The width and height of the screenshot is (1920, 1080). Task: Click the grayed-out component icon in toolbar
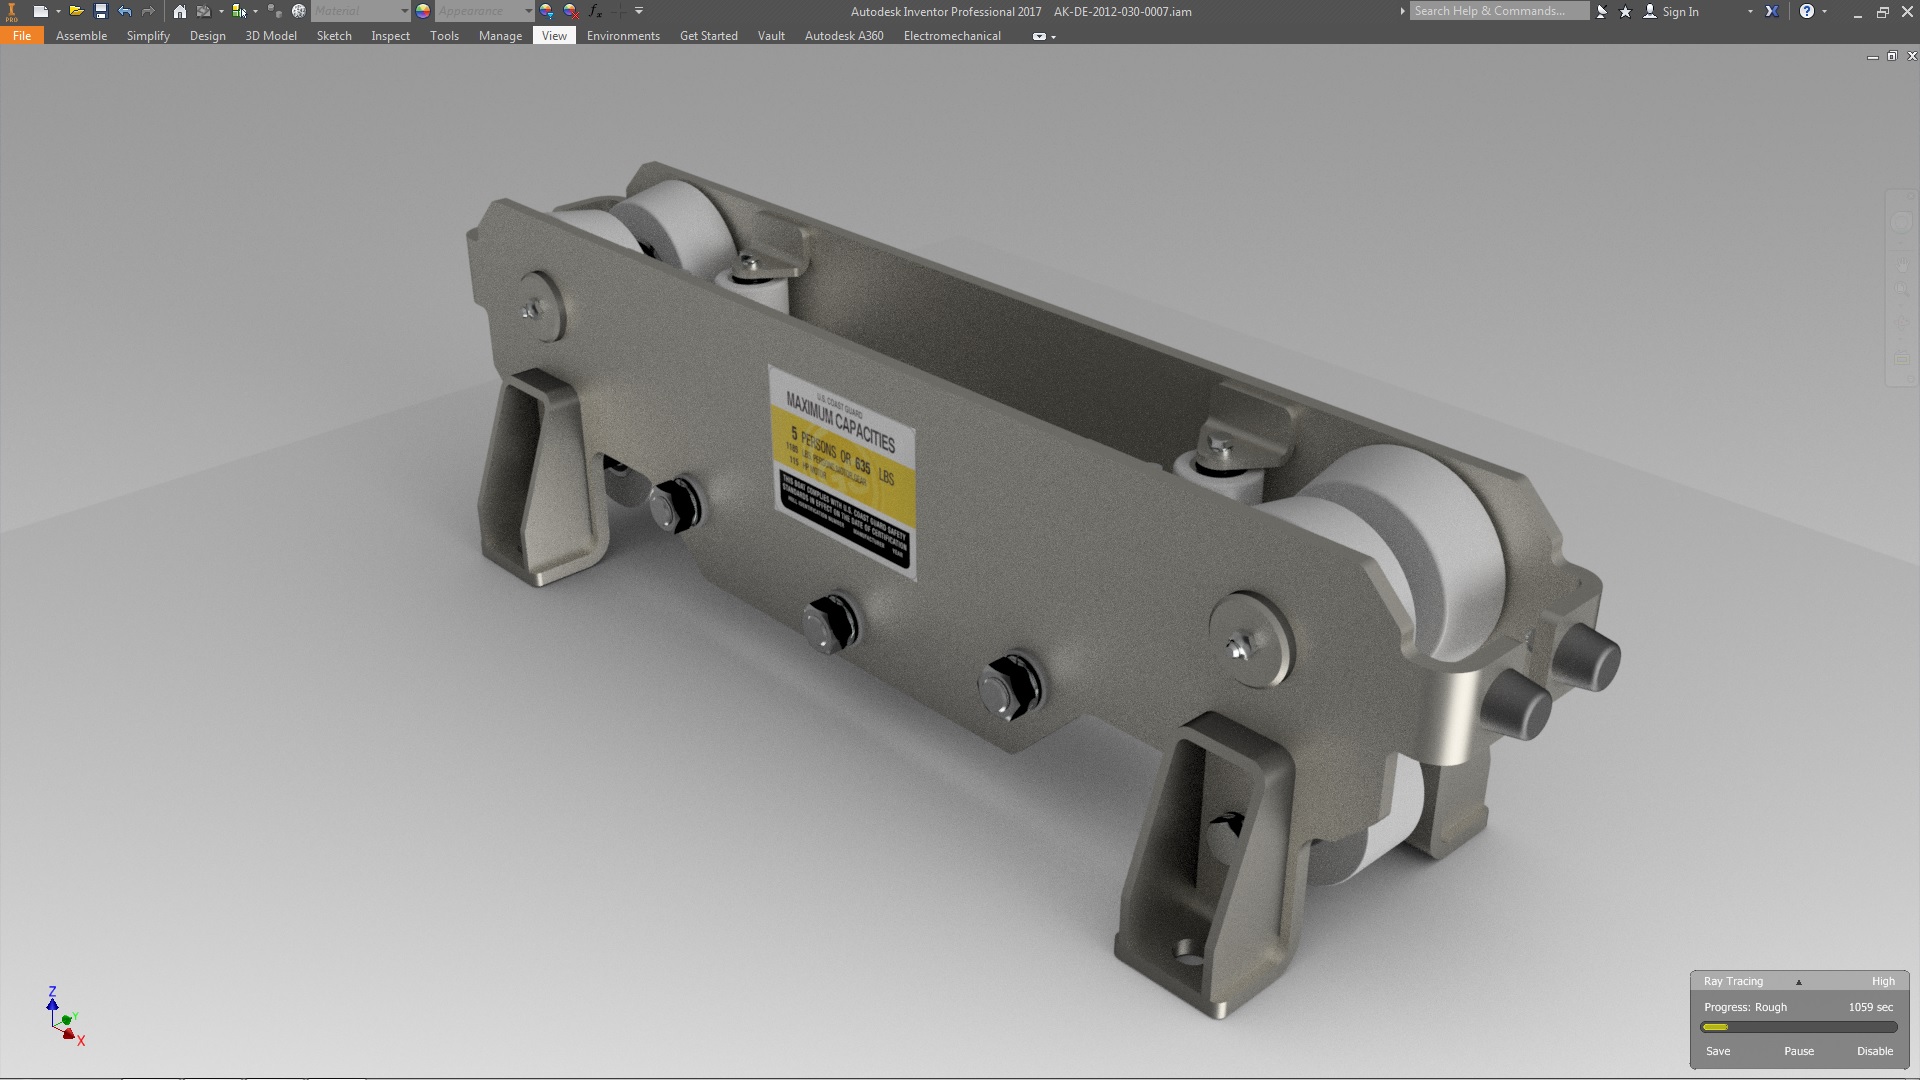click(274, 11)
